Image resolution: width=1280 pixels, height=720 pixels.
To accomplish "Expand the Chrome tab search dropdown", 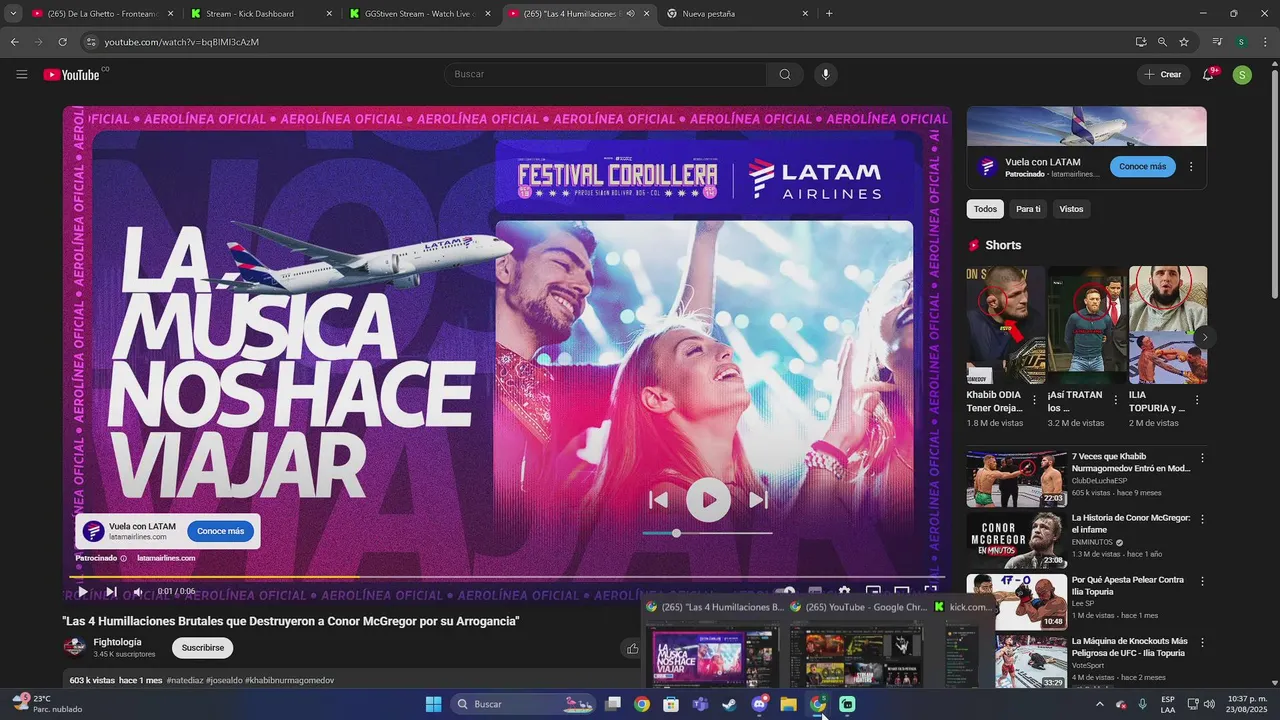I will pyautogui.click(x=13, y=14).
